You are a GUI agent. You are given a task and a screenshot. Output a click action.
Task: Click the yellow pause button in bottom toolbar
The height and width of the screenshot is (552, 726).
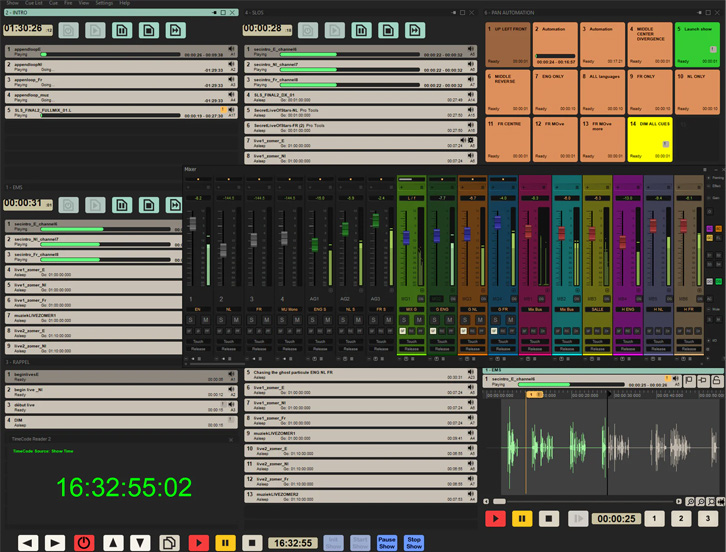[226, 542]
